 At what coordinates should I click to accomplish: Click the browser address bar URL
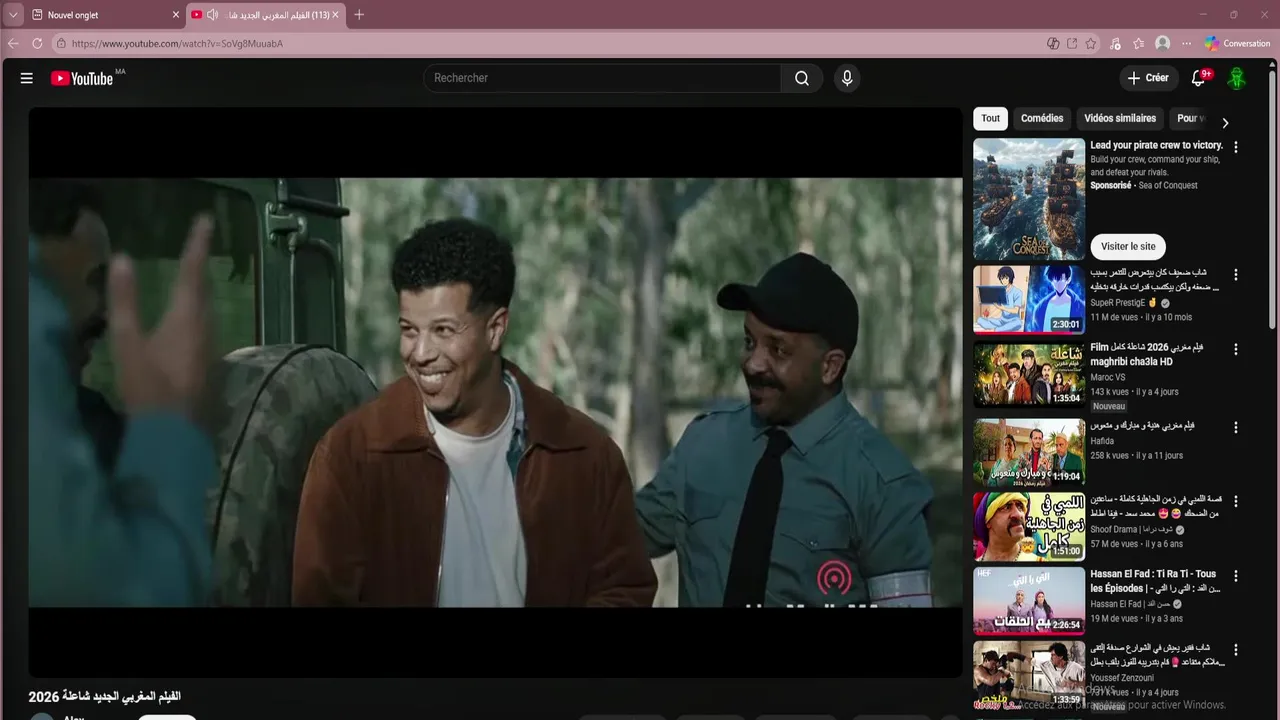(178, 44)
